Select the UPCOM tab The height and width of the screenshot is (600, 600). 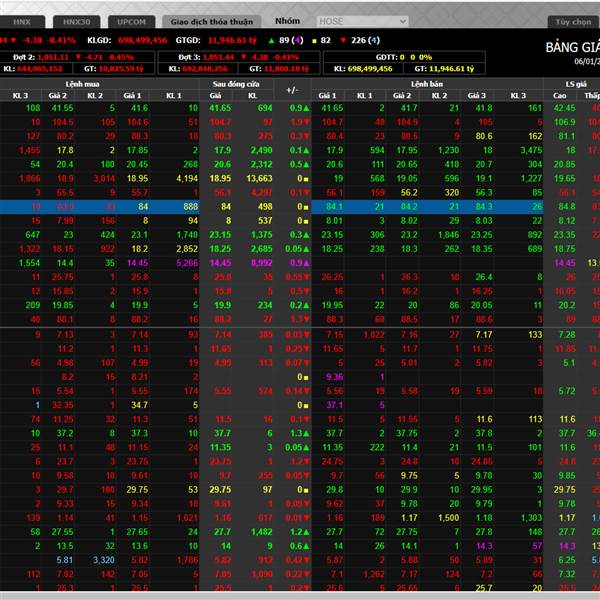(132, 22)
